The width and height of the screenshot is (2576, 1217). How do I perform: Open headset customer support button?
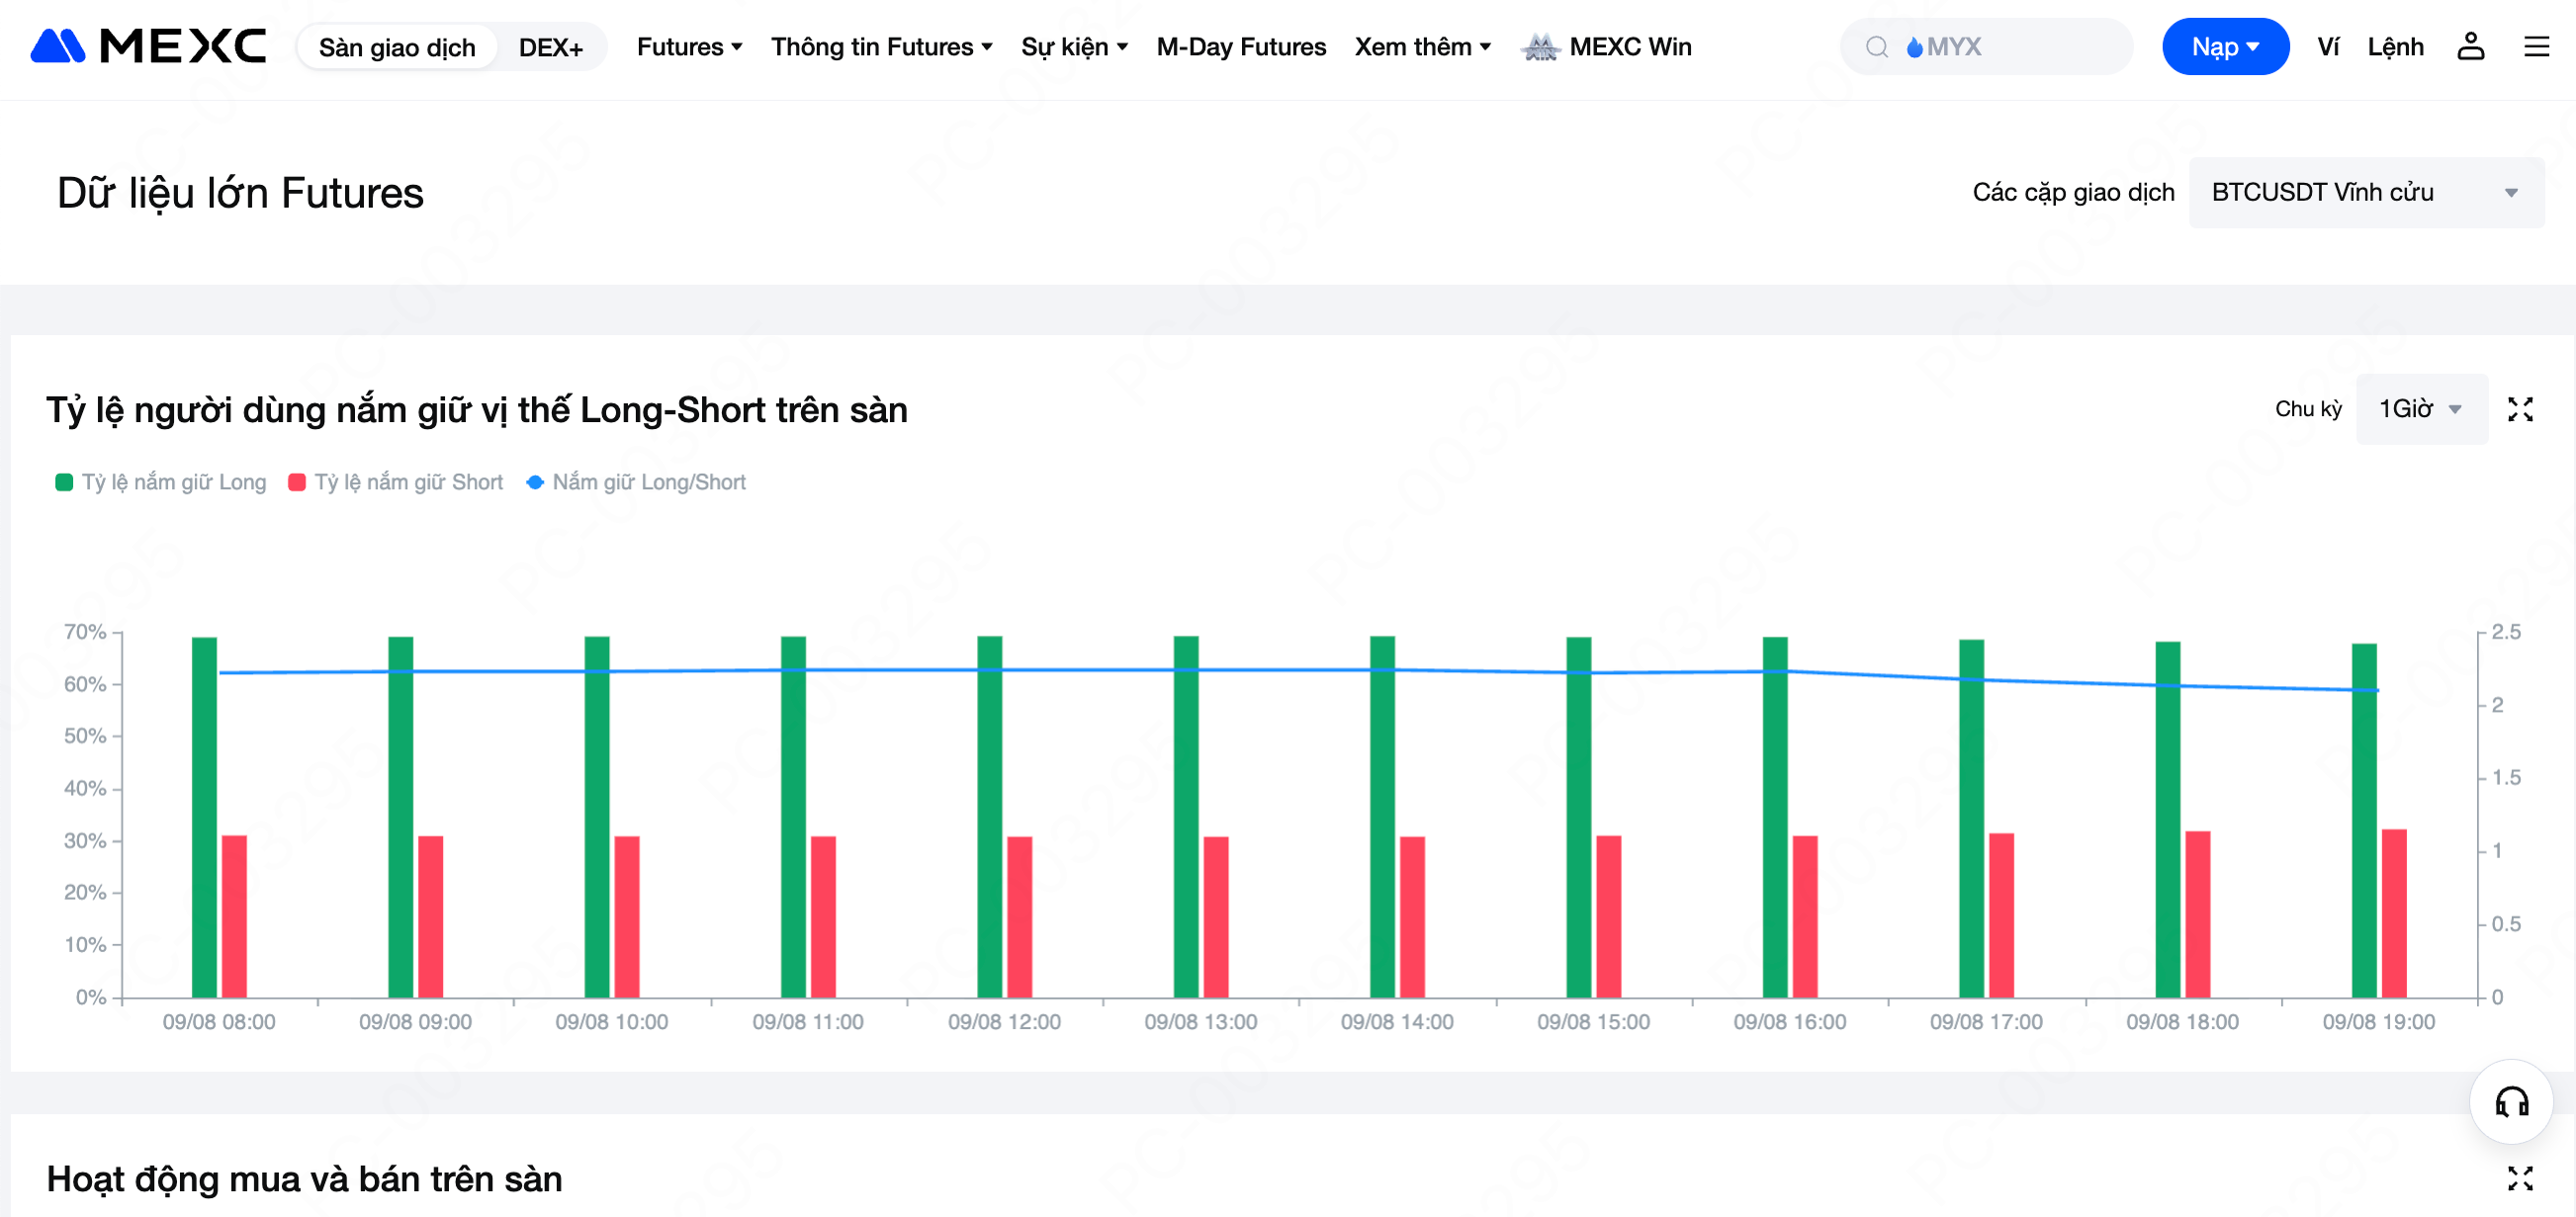(x=2510, y=1102)
